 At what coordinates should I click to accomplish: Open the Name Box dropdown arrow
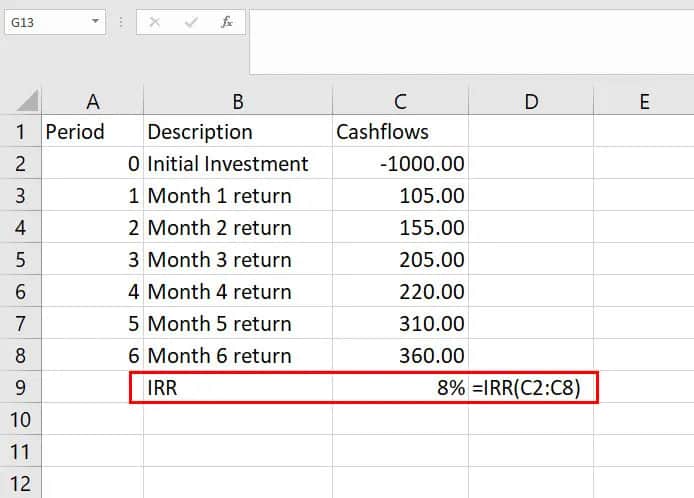pos(95,21)
